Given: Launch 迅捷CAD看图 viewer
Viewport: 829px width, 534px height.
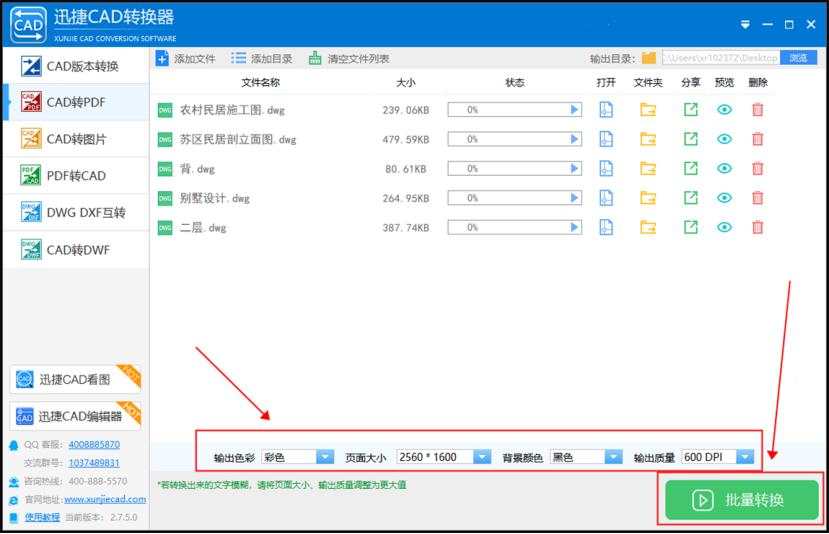Looking at the screenshot, I should tap(75, 379).
